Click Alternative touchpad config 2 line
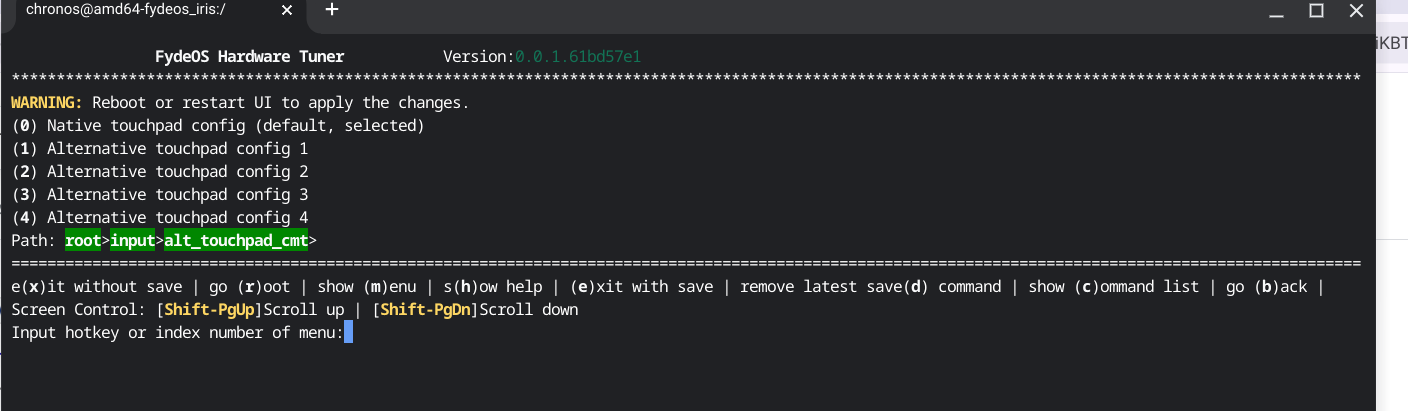The height and width of the screenshot is (411, 1408). (160, 171)
